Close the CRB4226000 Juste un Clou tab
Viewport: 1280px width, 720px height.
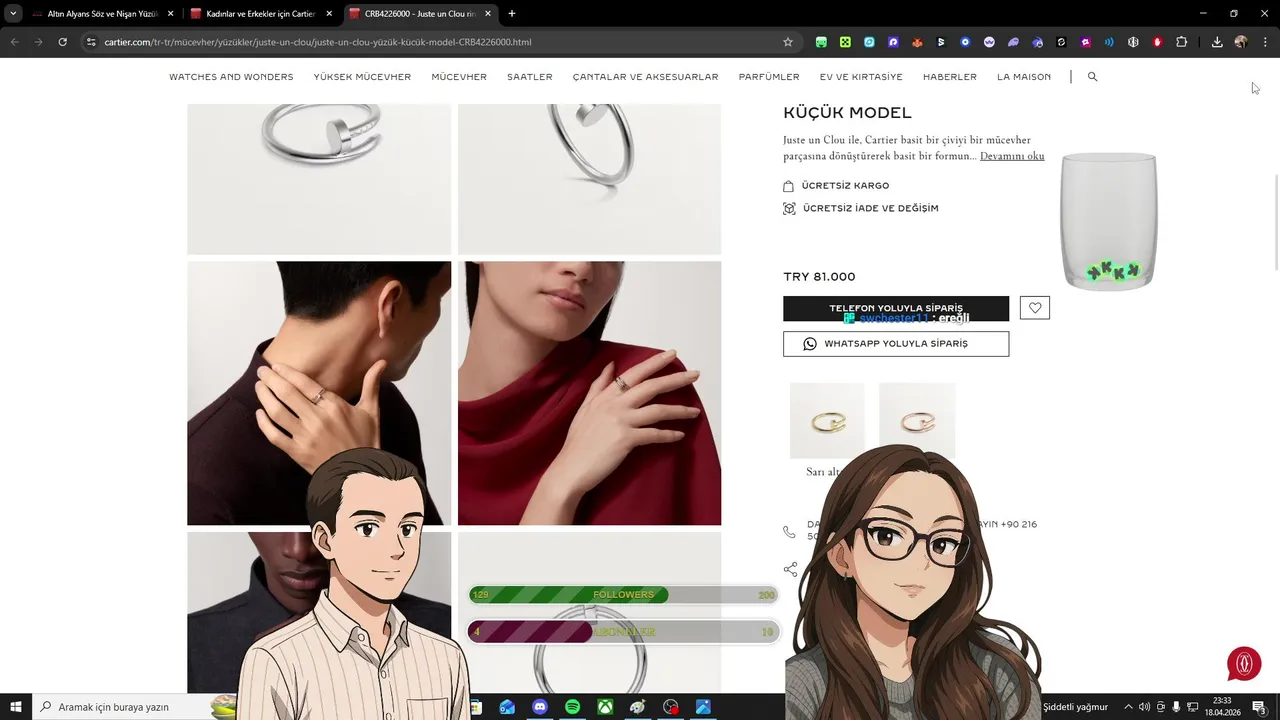[x=487, y=14]
